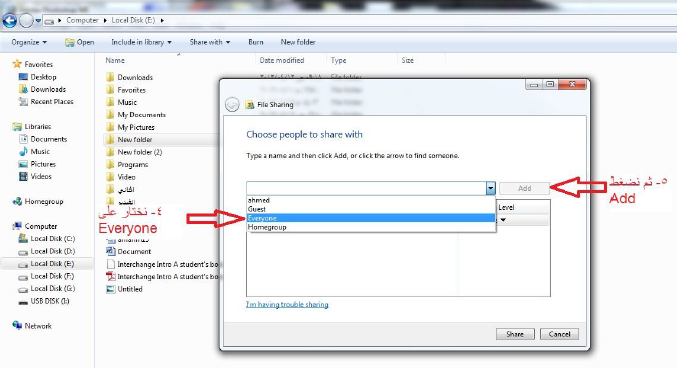Open Include in library menu
The width and height of the screenshot is (677, 368).
pyautogui.click(x=141, y=42)
